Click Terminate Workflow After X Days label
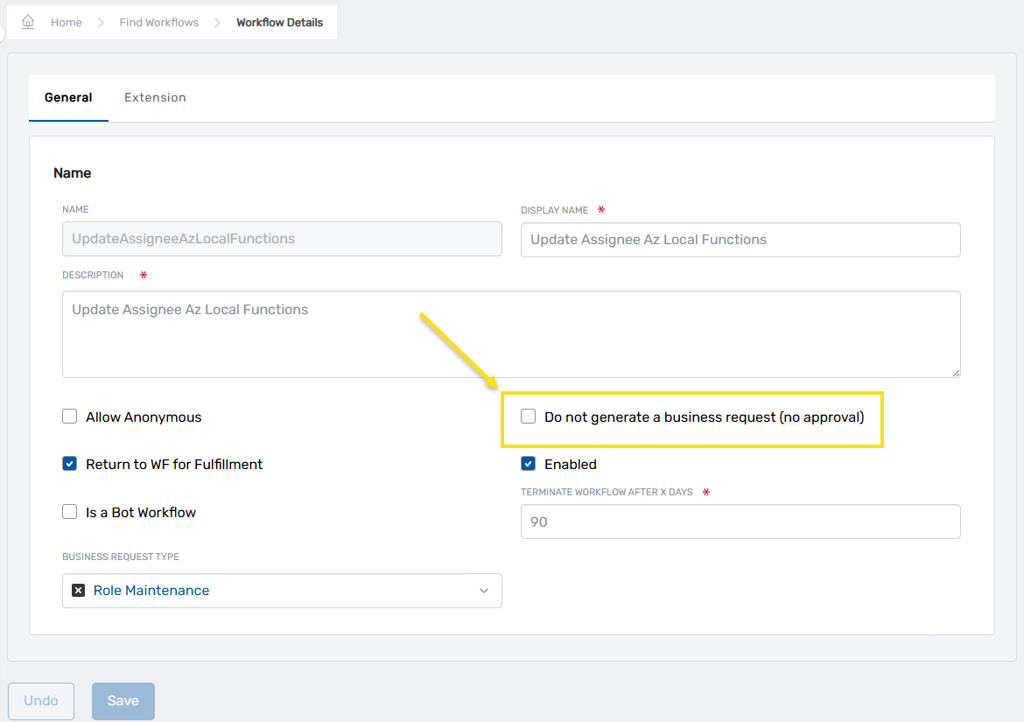Screen dimensions: 1024x722 click(607, 492)
